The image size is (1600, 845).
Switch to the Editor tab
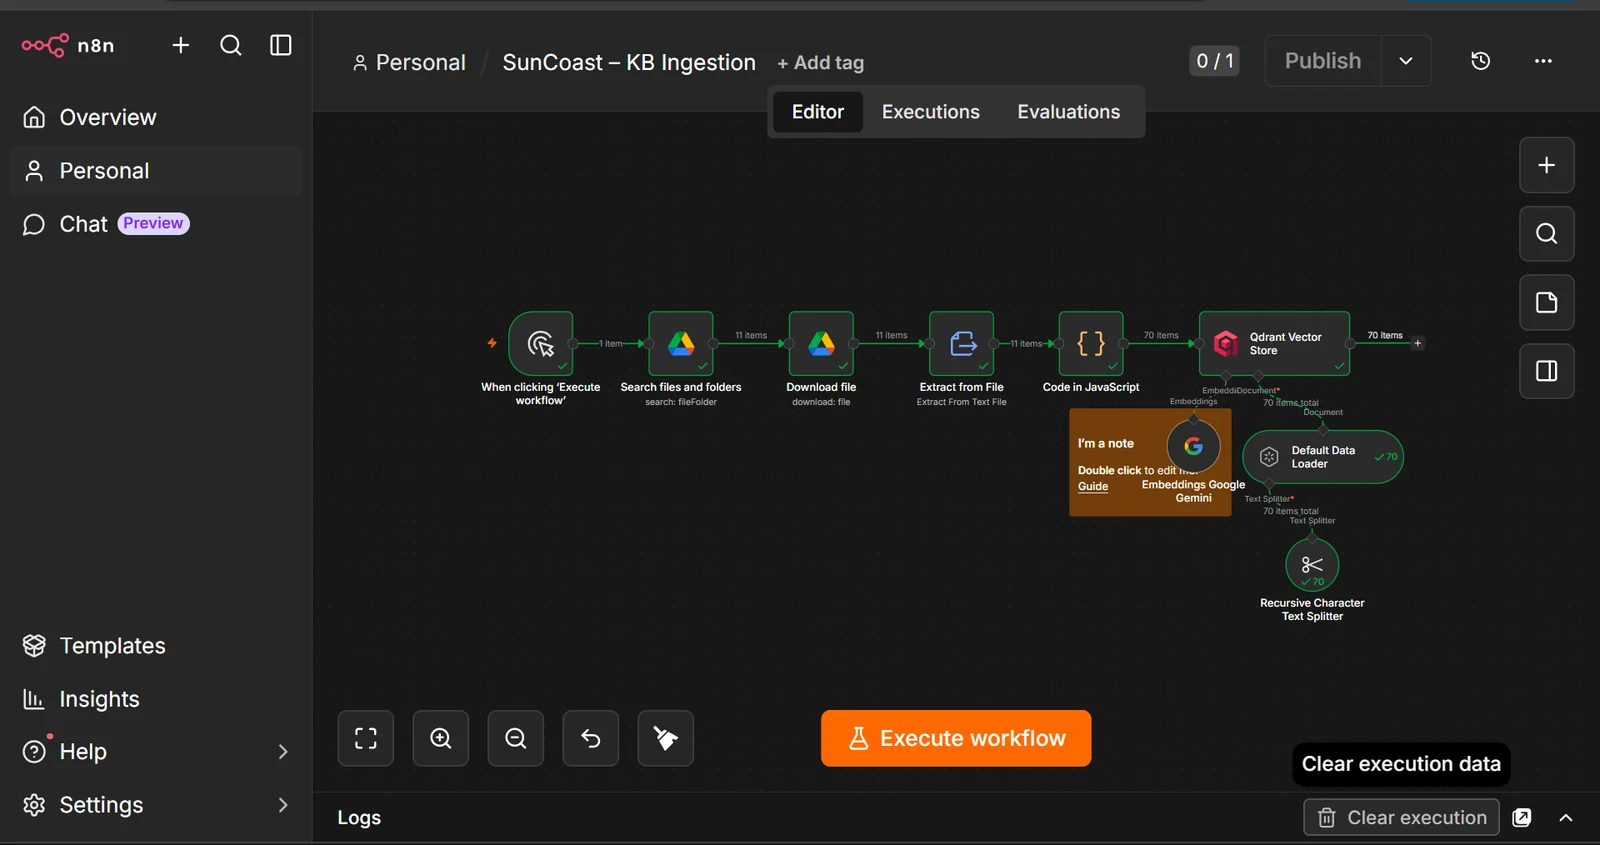pos(818,112)
